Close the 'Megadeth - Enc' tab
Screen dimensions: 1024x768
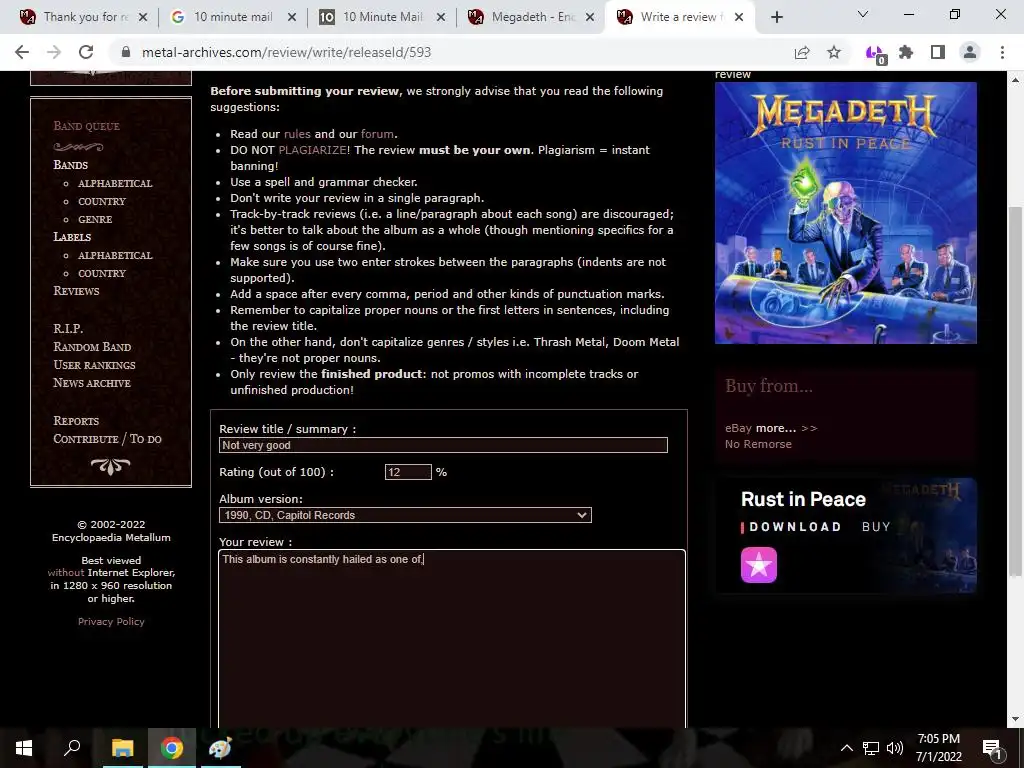tap(590, 17)
